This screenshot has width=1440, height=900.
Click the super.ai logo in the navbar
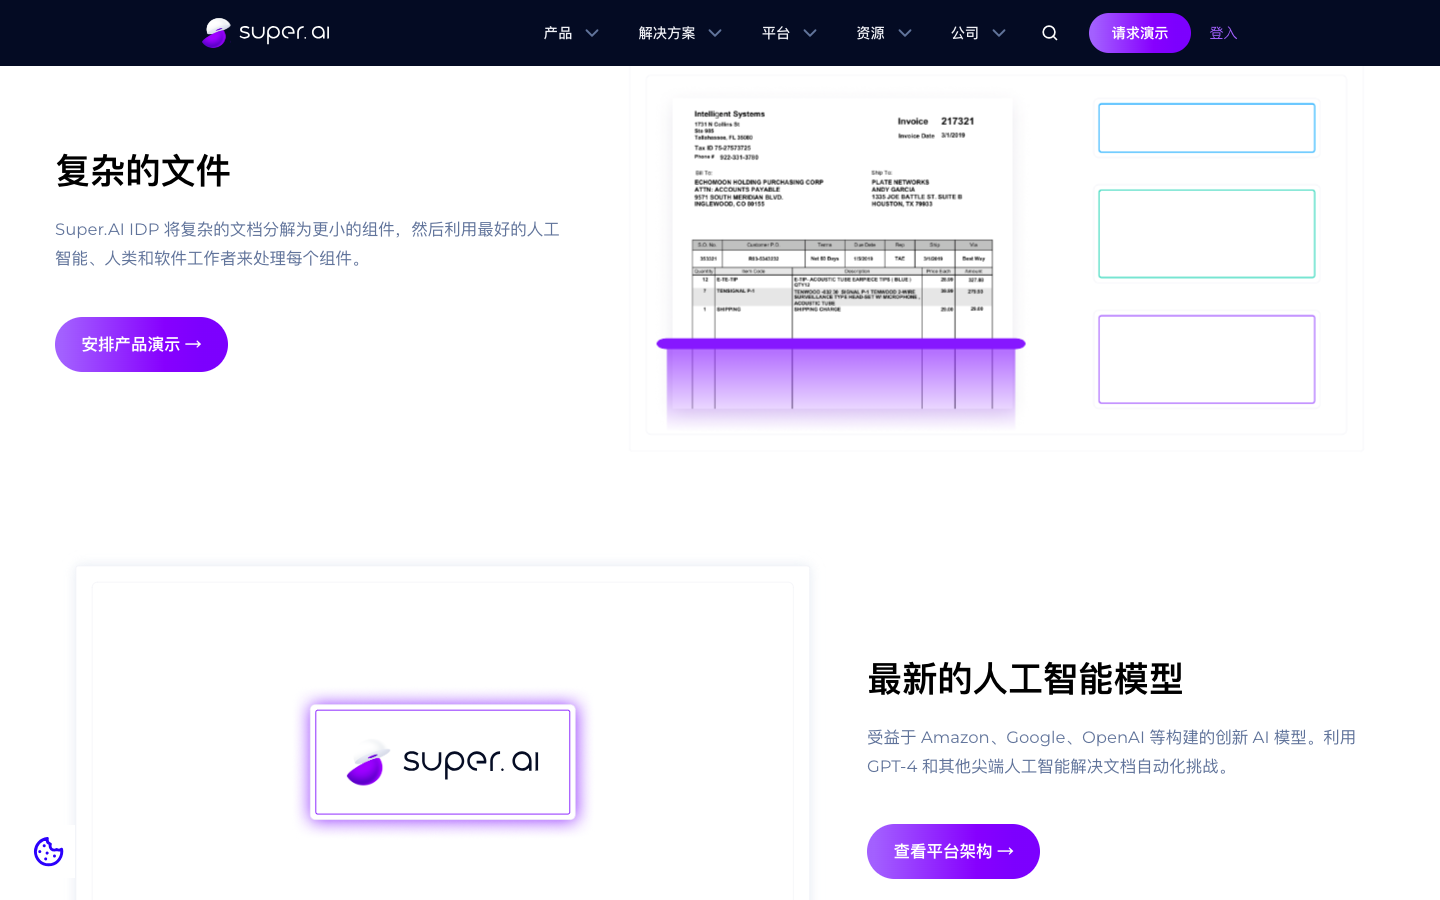tap(265, 32)
